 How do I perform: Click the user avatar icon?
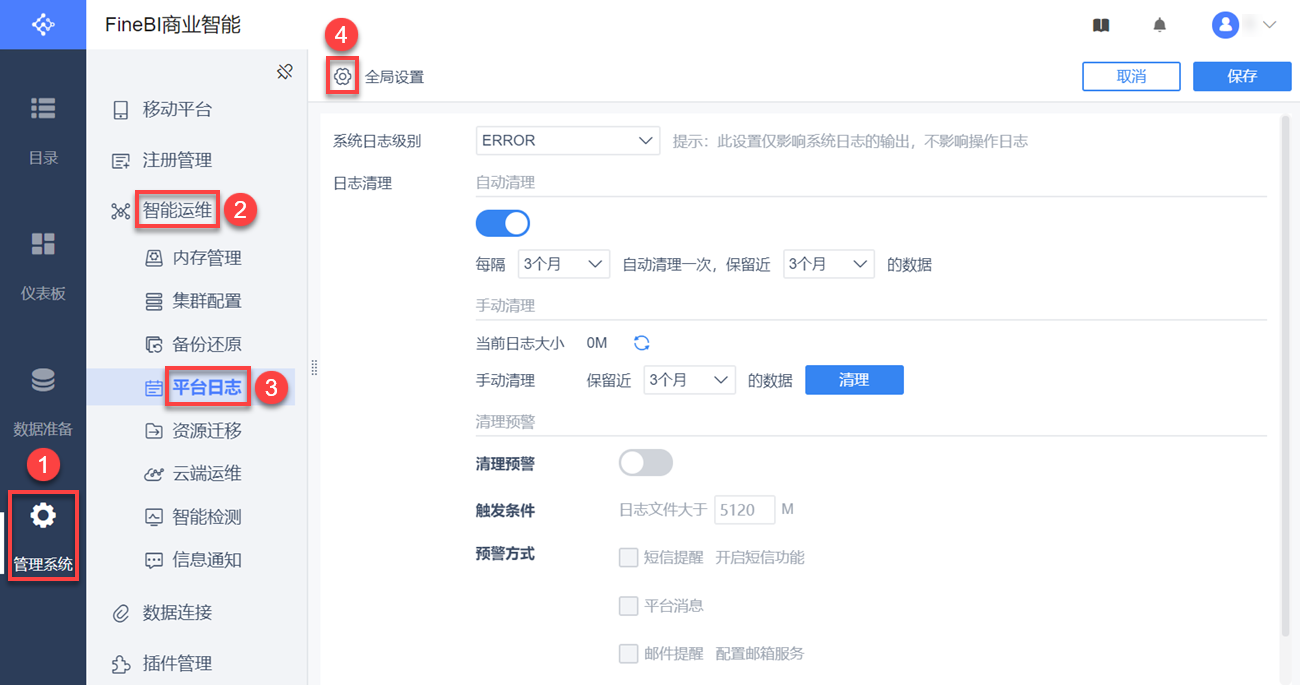(x=1225, y=25)
